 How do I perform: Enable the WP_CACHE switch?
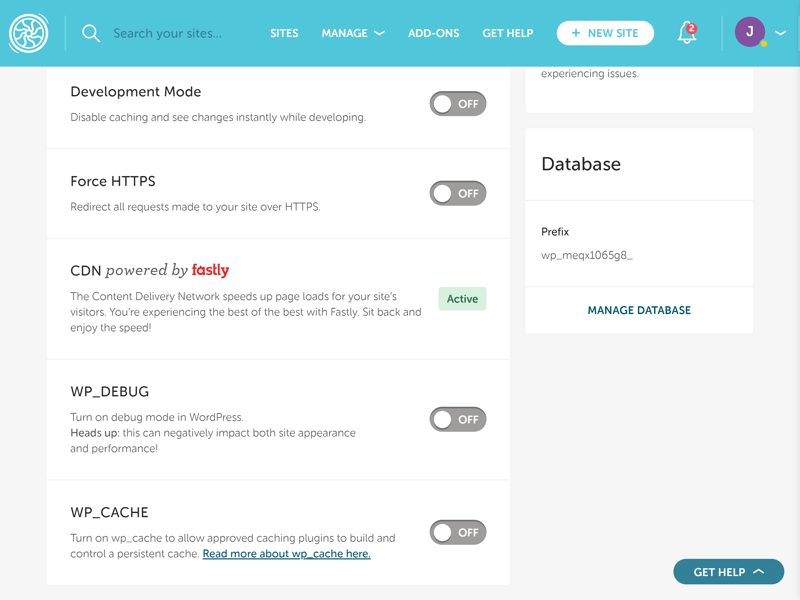[458, 533]
